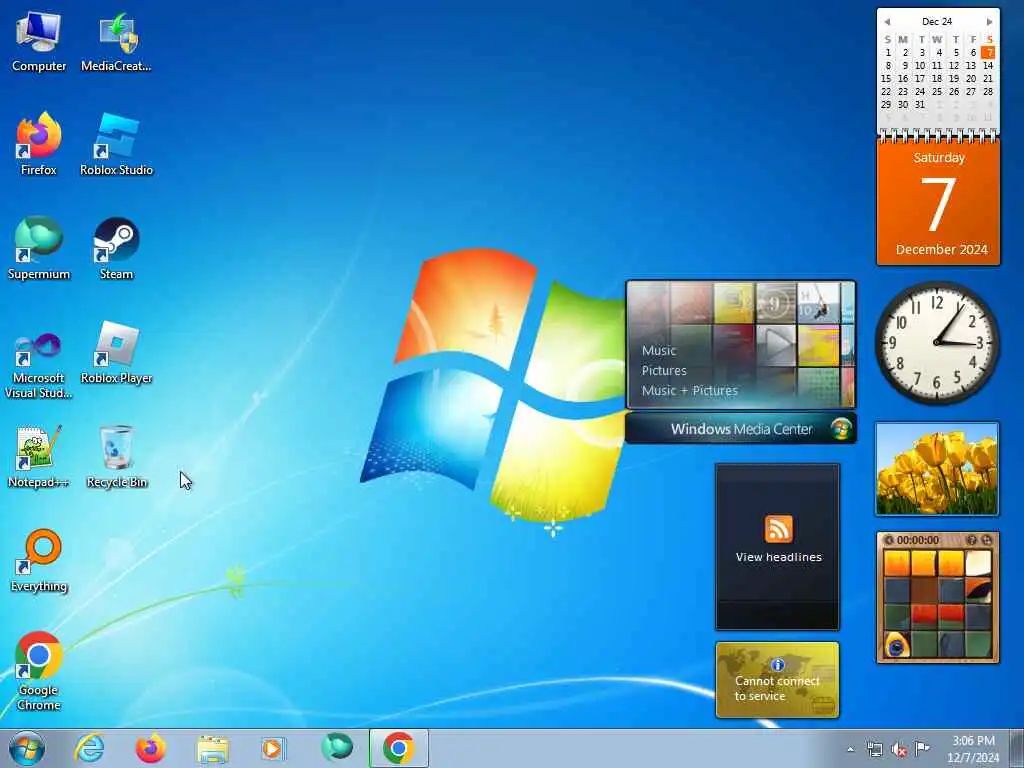
Task: Launch Internet Explorer from the taskbar
Action: click(89, 748)
